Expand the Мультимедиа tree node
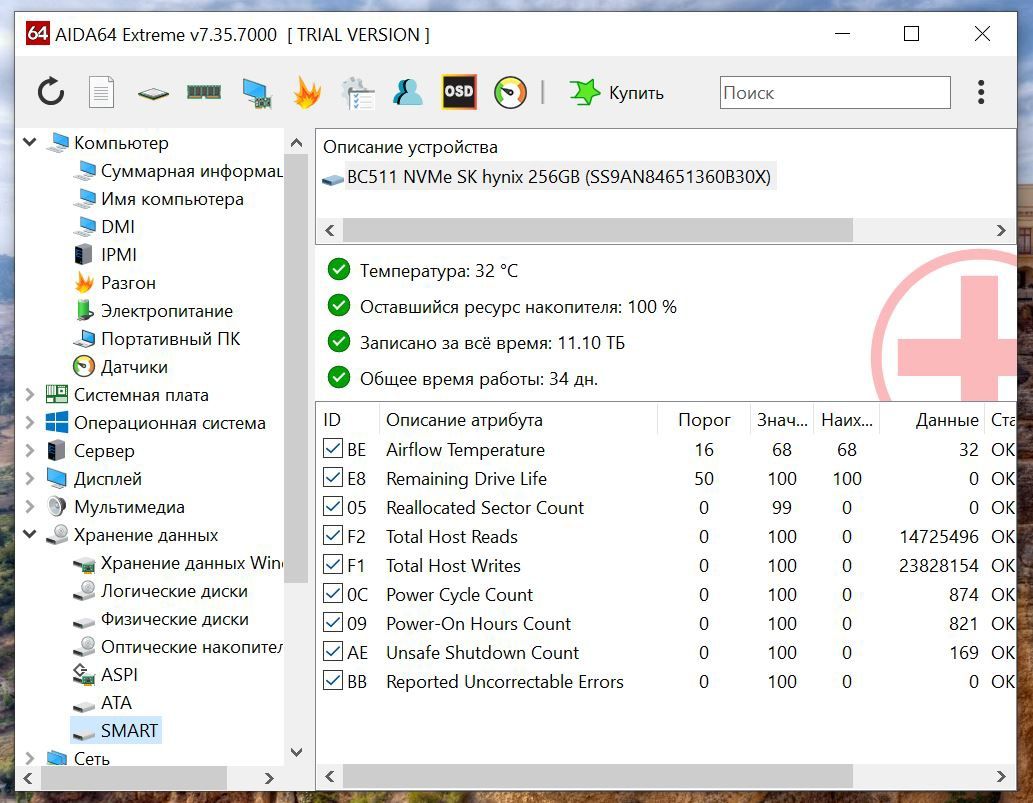The image size is (1033, 803). (30, 507)
